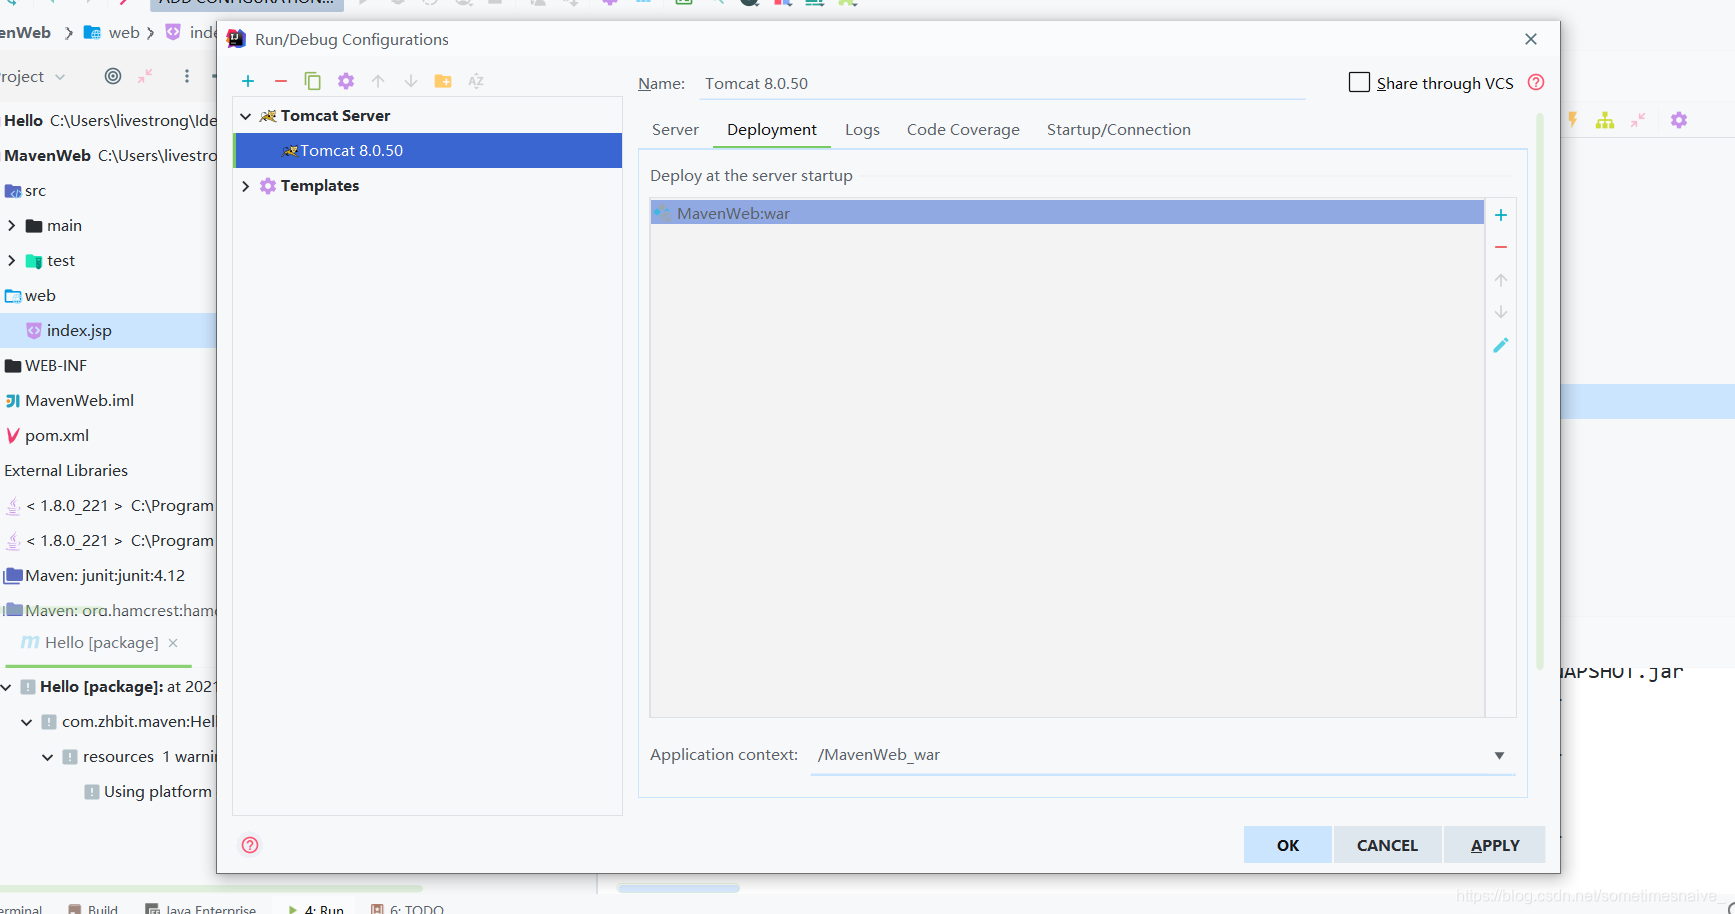The height and width of the screenshot is (914, 1735).
Task: Collapse com.zhbit.maven node
Action: pos(27,722)
